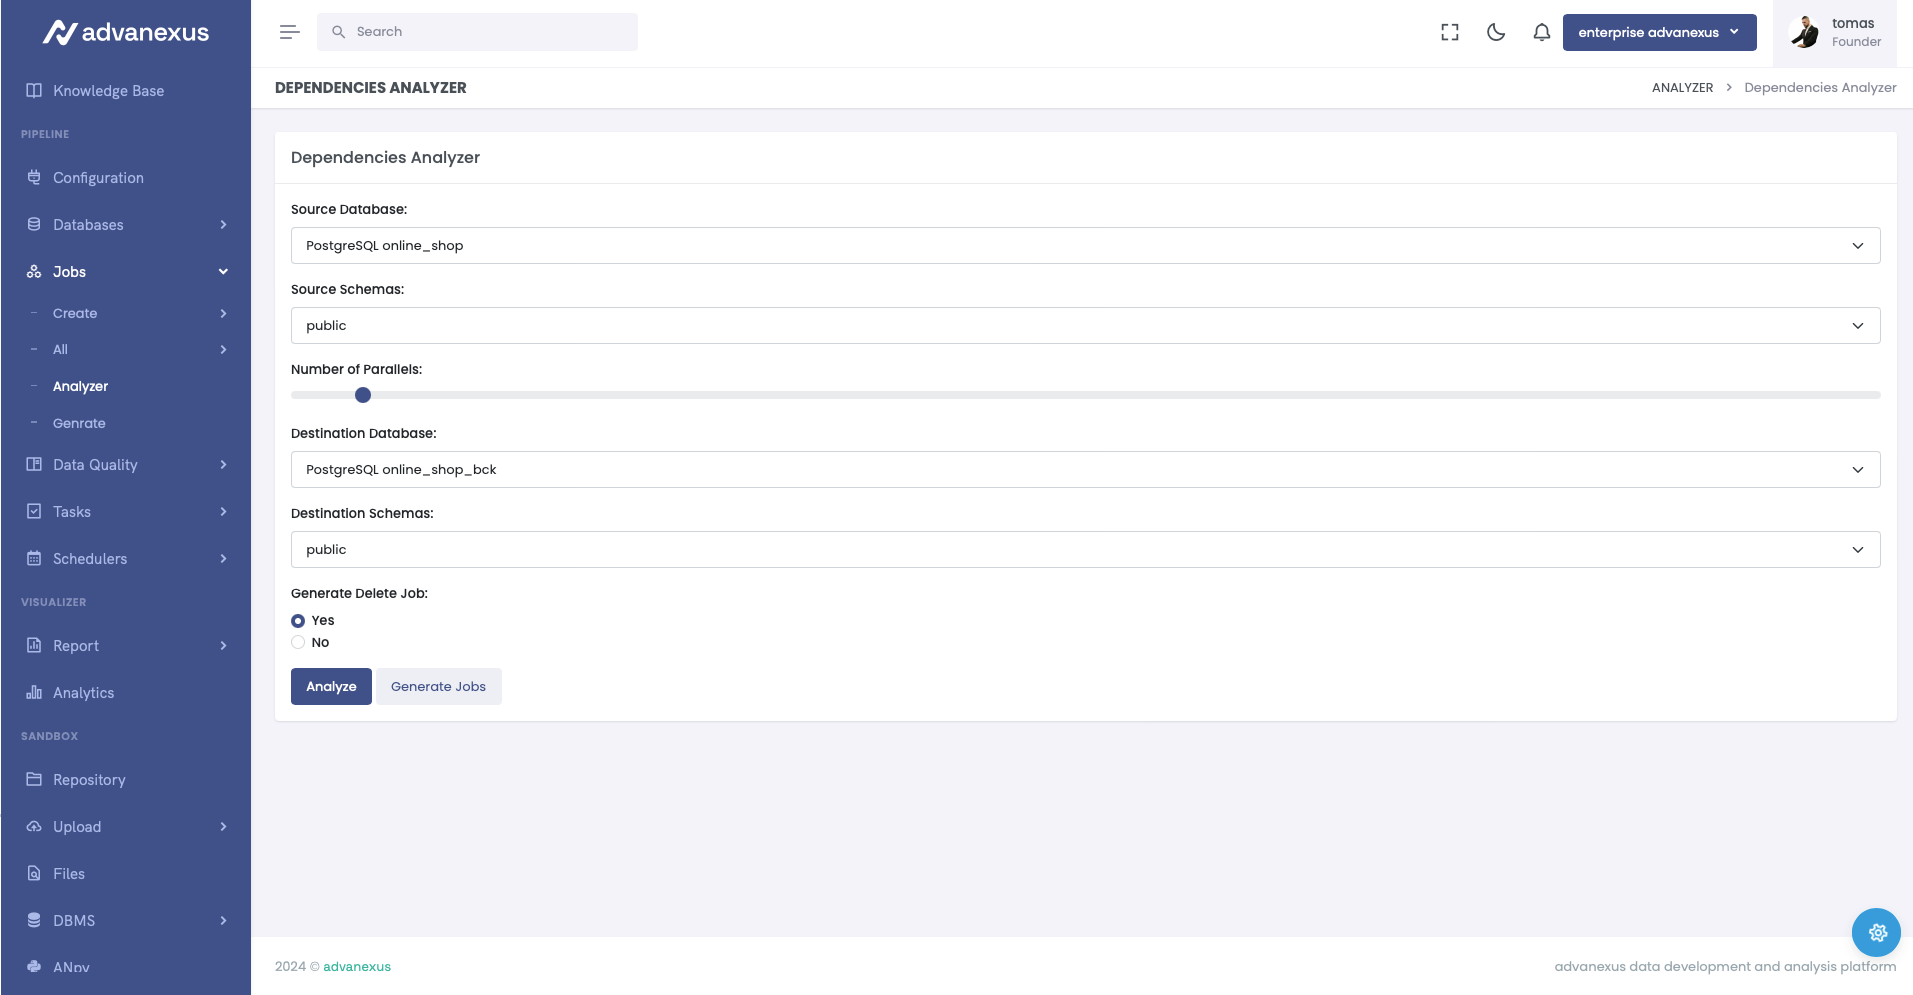
Task: Open the enterprise advanexus workspace dropdown
Action: pos(1659,32)
